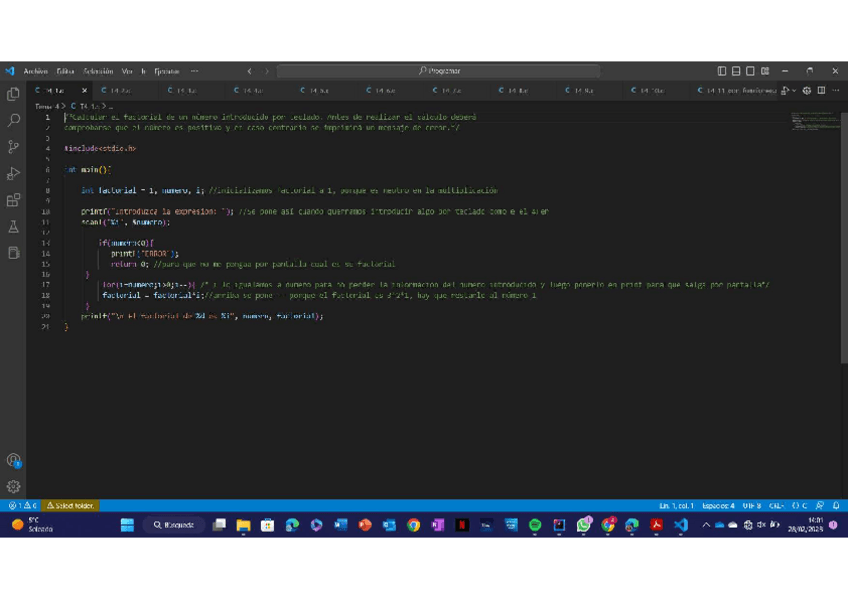Open the Explorer view in activity bar
Screen dimensions: 848x599
[x=13, y=94]
